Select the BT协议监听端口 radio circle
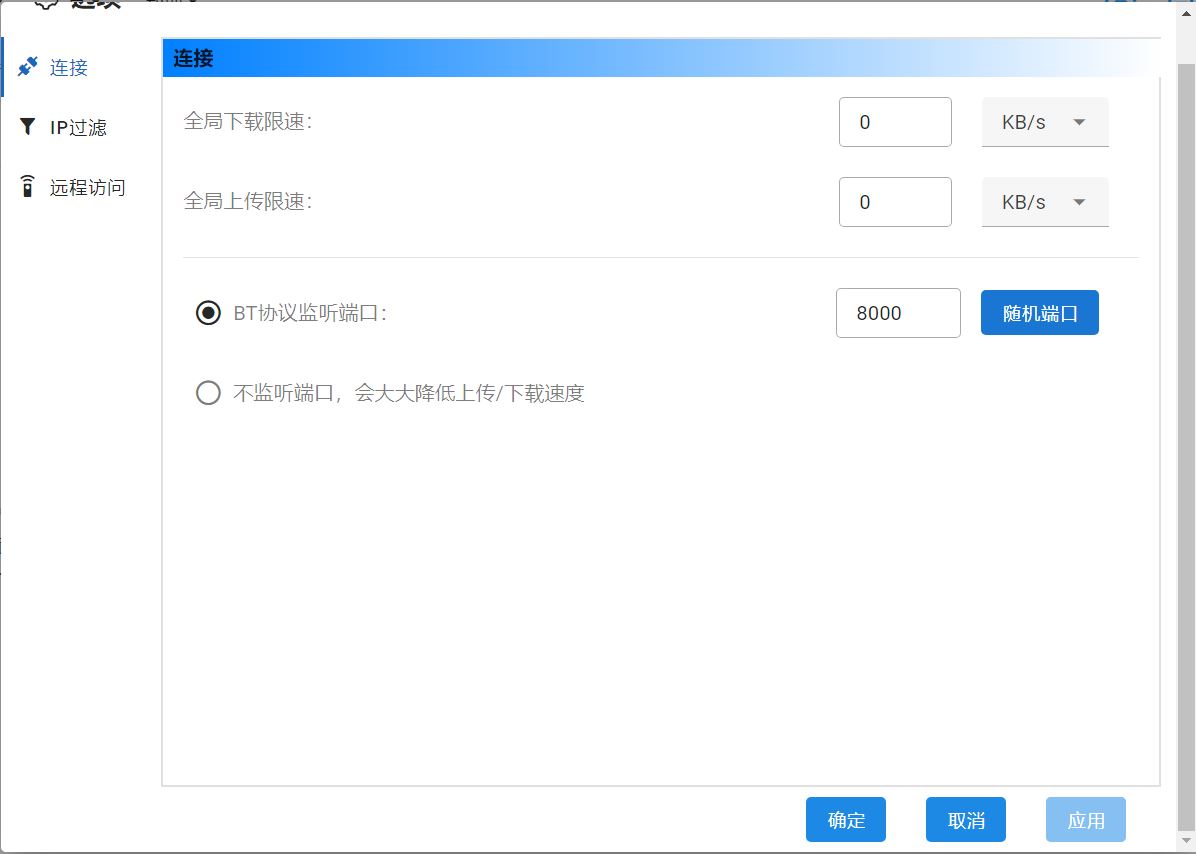The height and width of the screenshot is (854, 1196). (208, 313)
